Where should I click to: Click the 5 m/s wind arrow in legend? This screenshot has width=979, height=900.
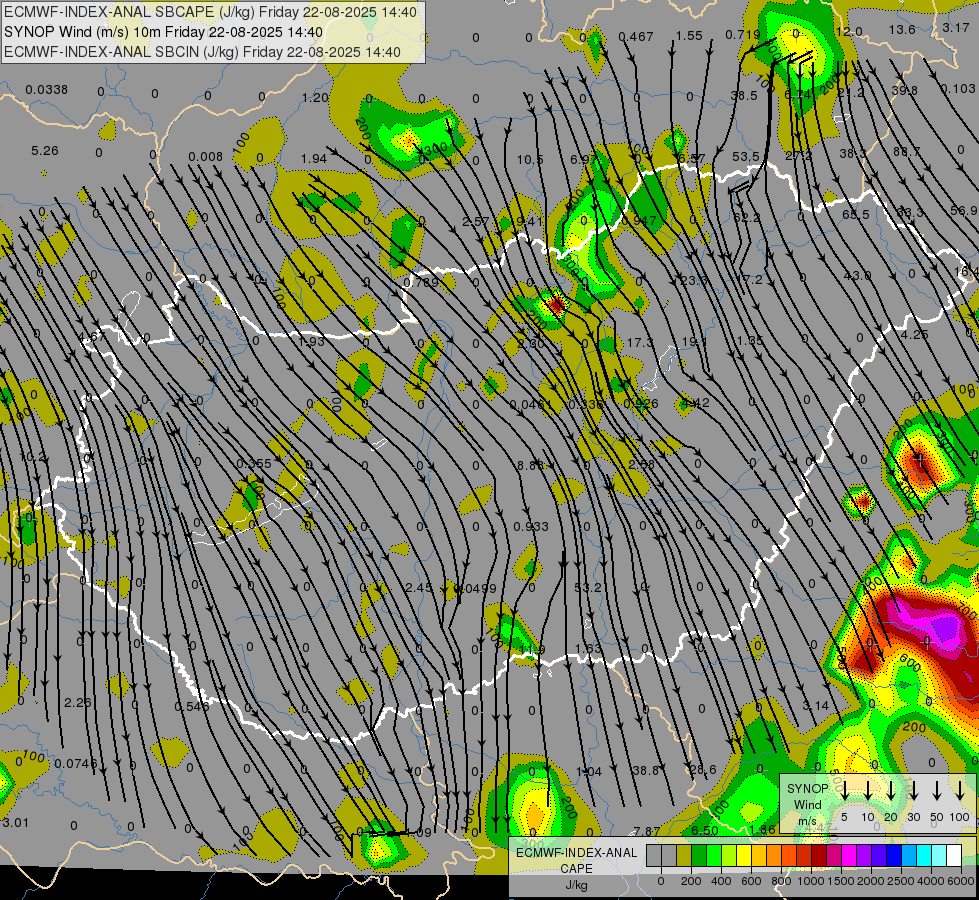(844, 790)
